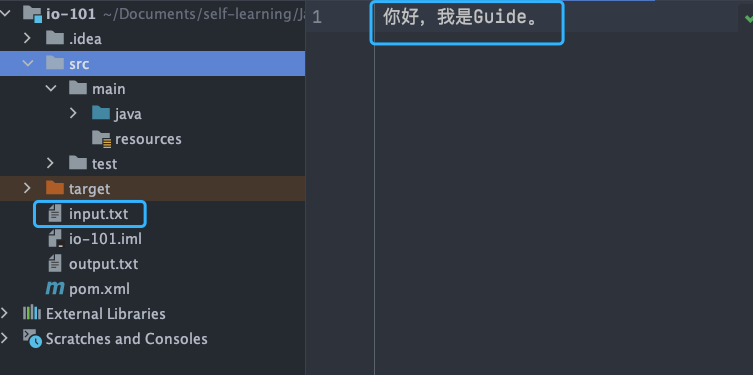Screen dimensions: 753x375
Task: Collapse the main folder chevron
Action: [51, 88]
